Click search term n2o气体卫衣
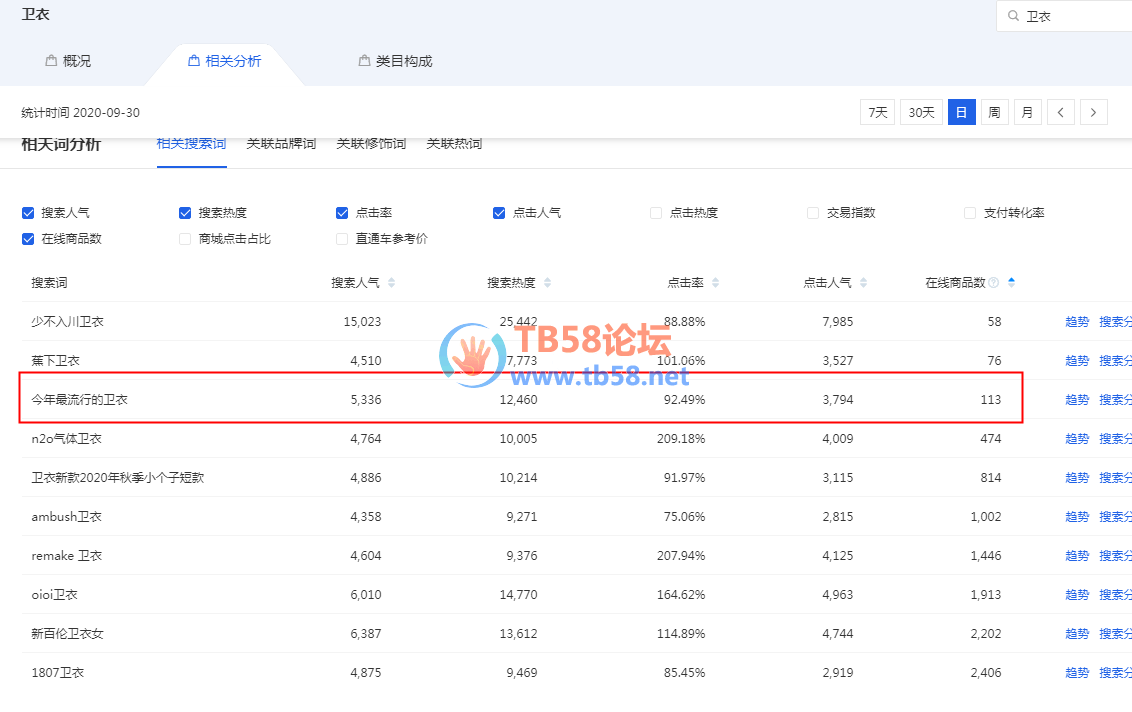 [66, 439]
